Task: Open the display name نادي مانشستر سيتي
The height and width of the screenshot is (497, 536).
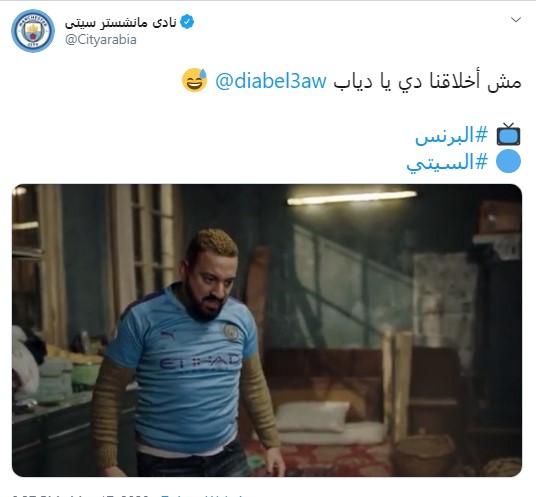Action: point(121,22)
